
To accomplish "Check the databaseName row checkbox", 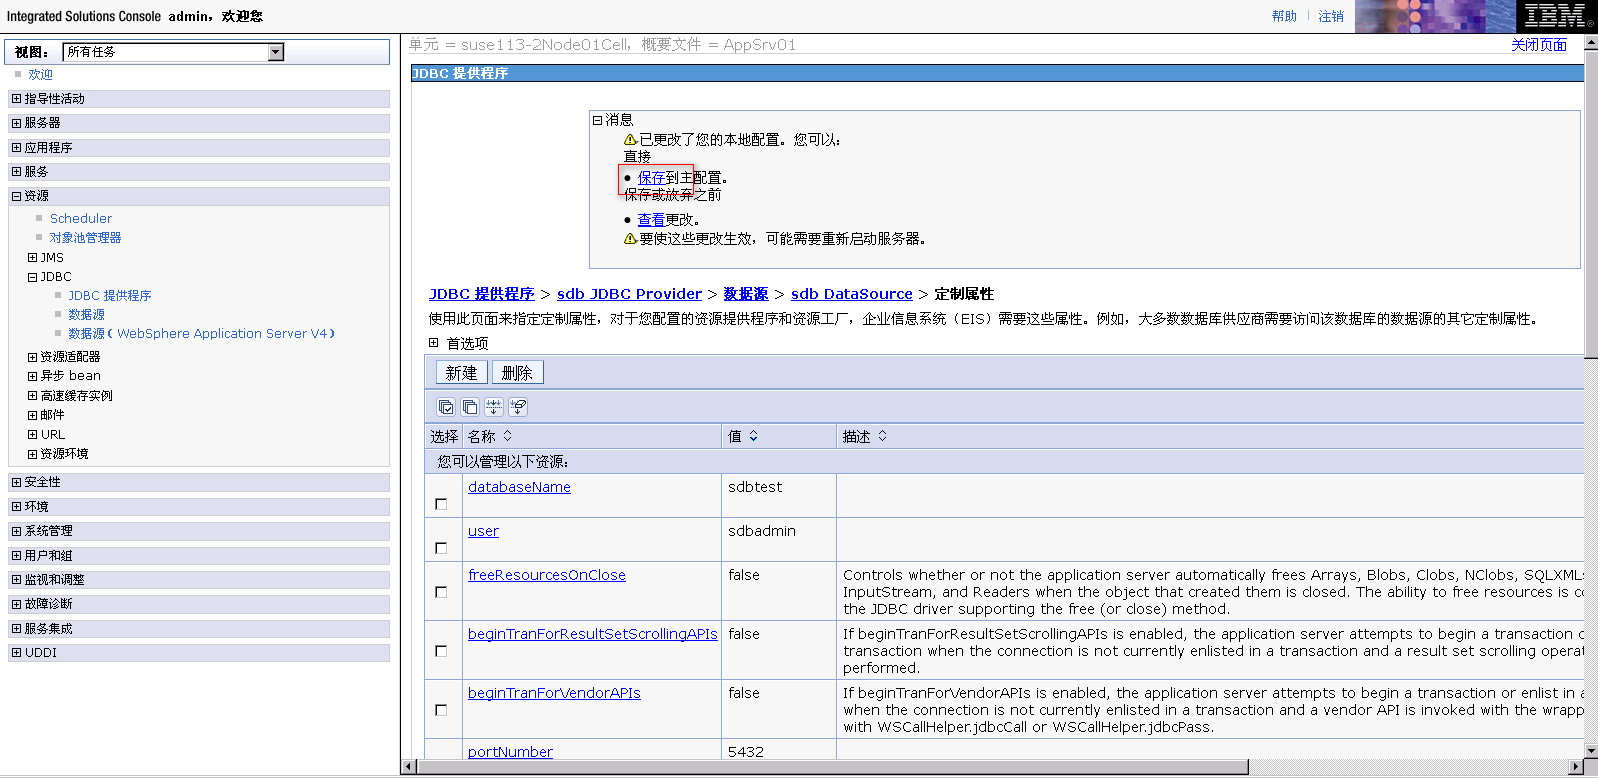I will pyautogui.click(x=441, y=504).
